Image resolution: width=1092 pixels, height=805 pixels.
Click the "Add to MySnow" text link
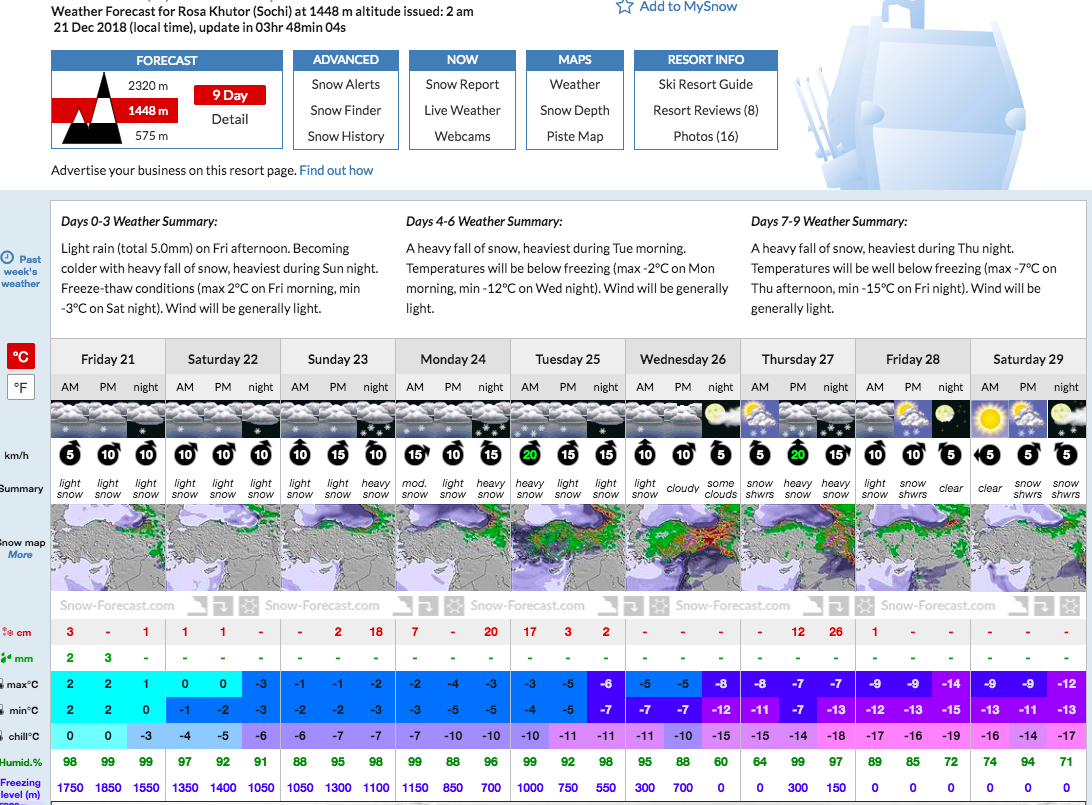point(688,6)
